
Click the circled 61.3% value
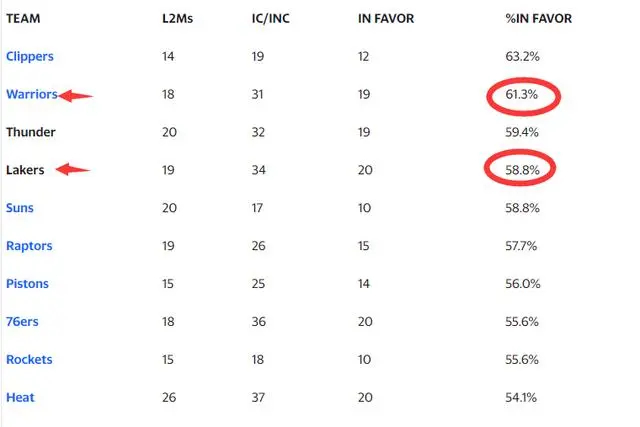523,97
